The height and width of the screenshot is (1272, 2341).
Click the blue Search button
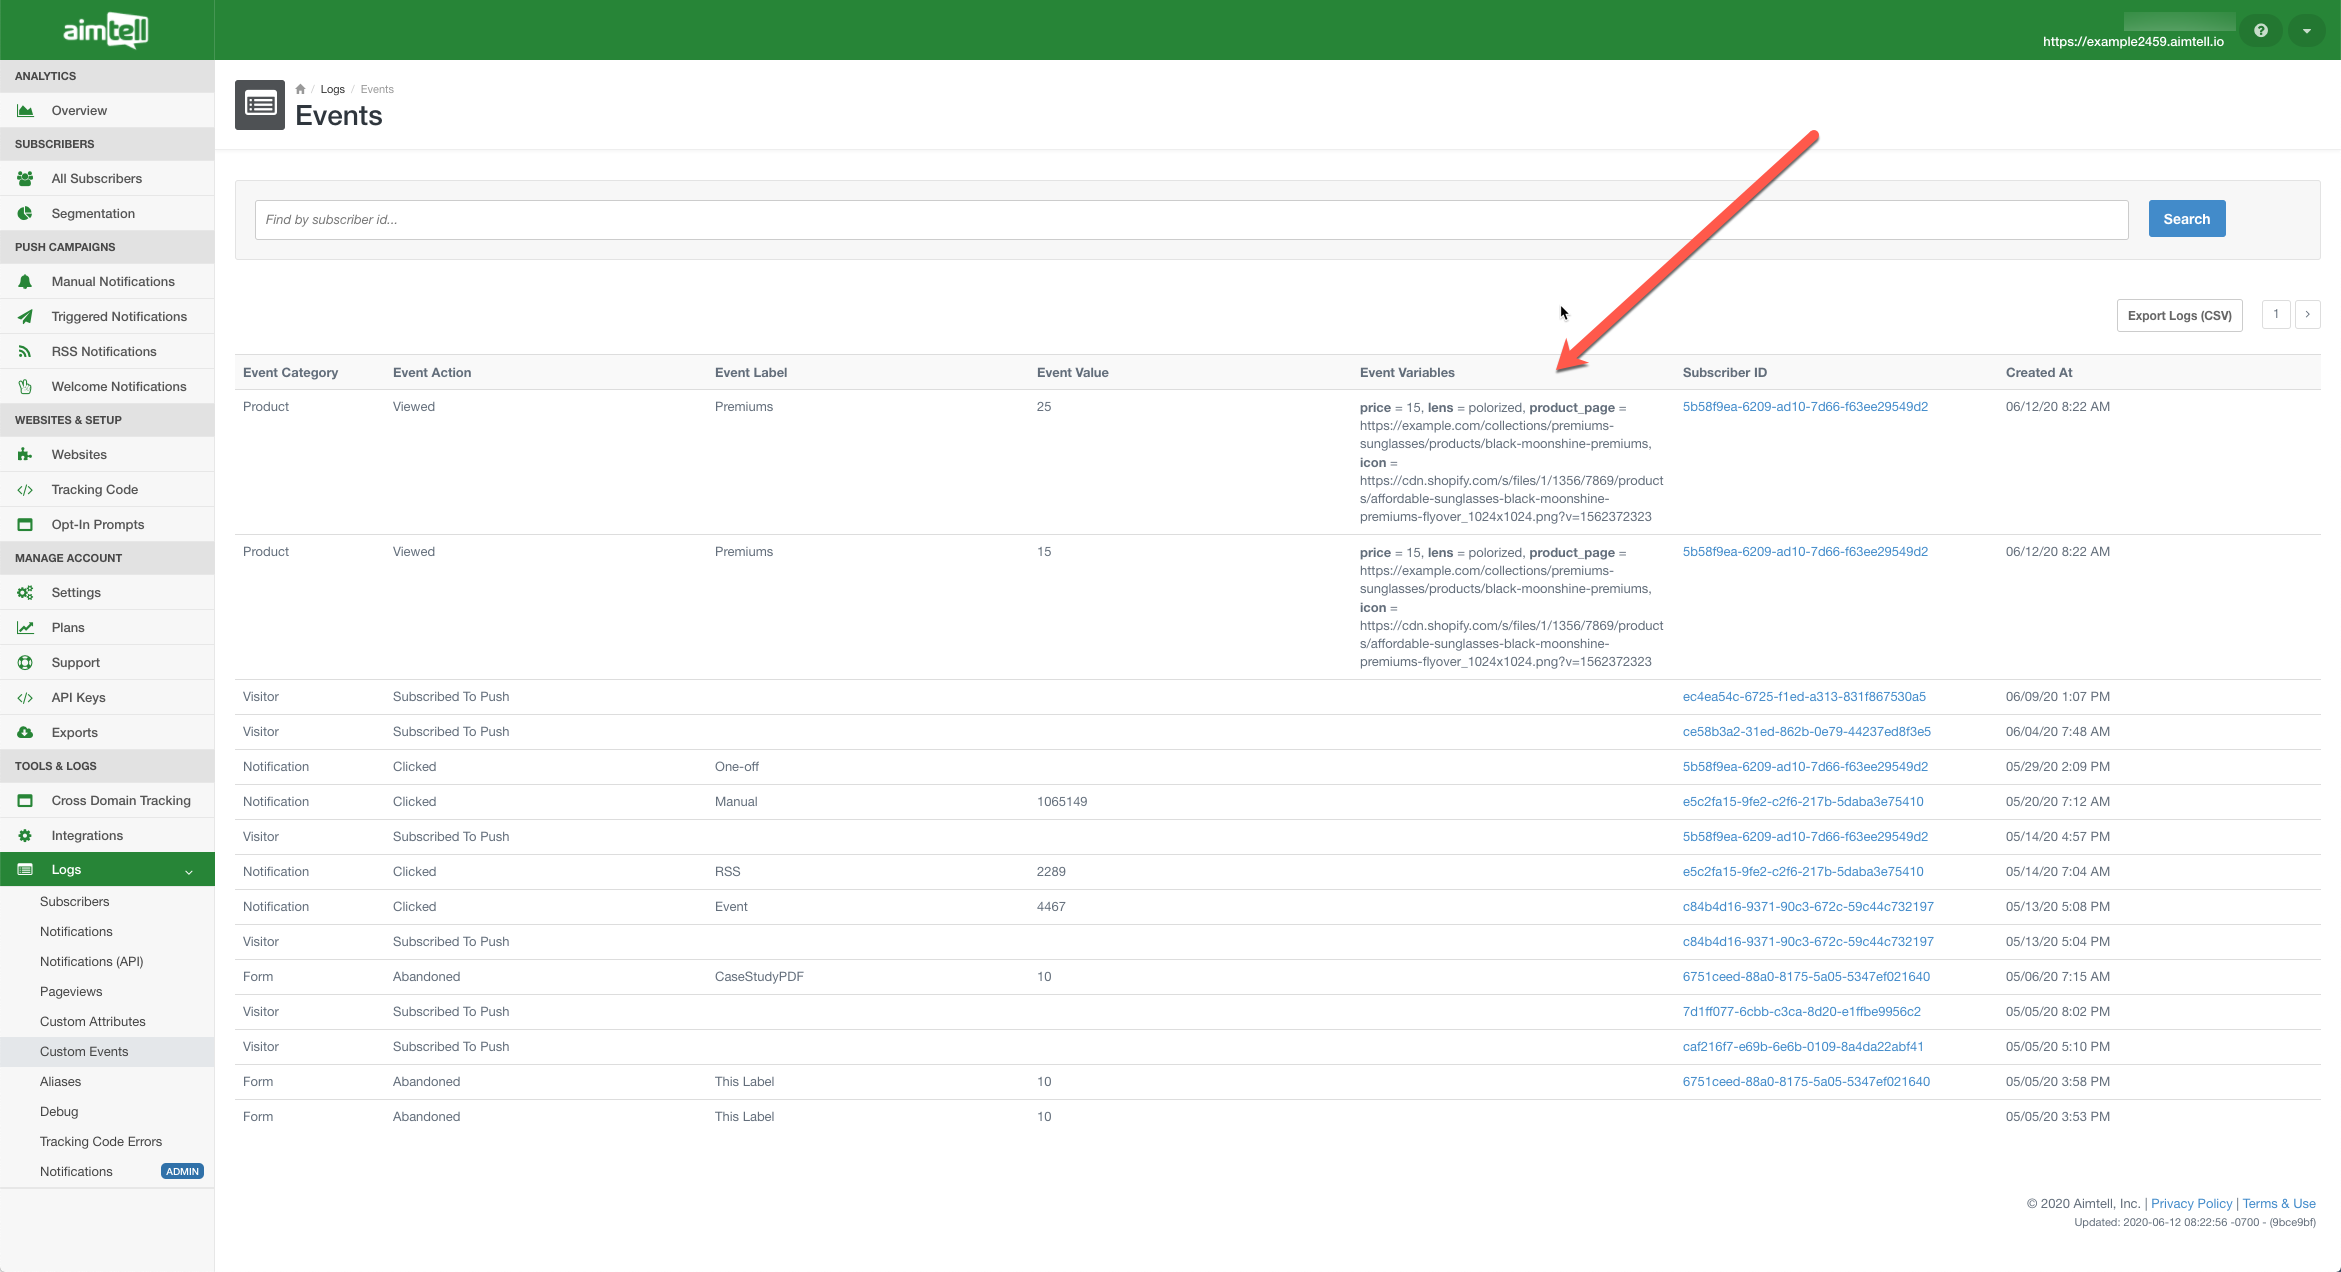pyautogui.click(x=2186, y=219)
